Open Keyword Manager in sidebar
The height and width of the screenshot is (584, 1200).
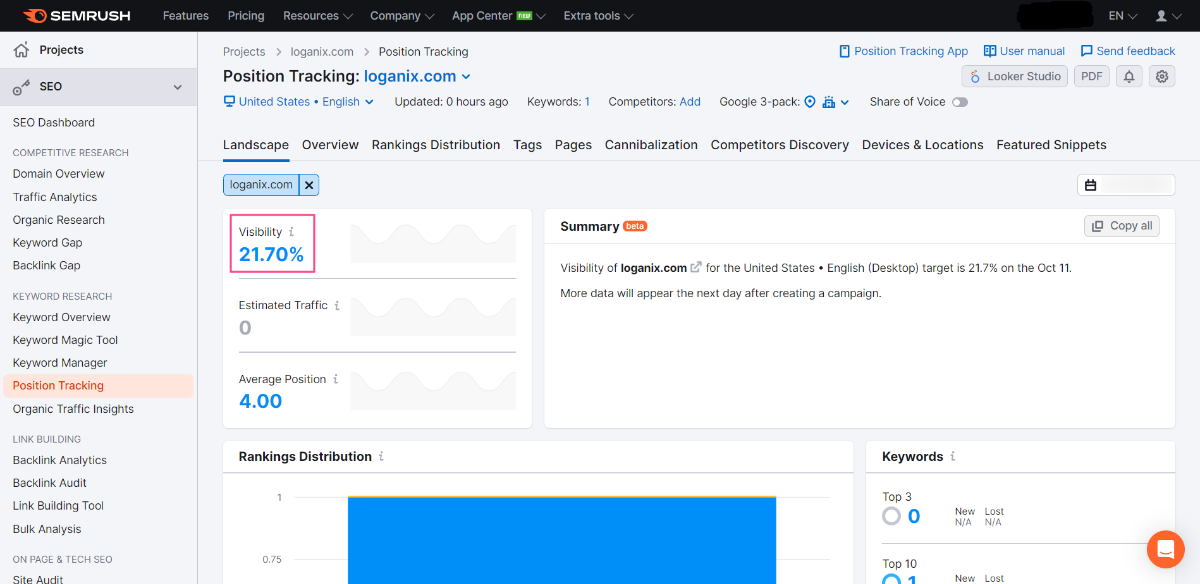point(60,363)
